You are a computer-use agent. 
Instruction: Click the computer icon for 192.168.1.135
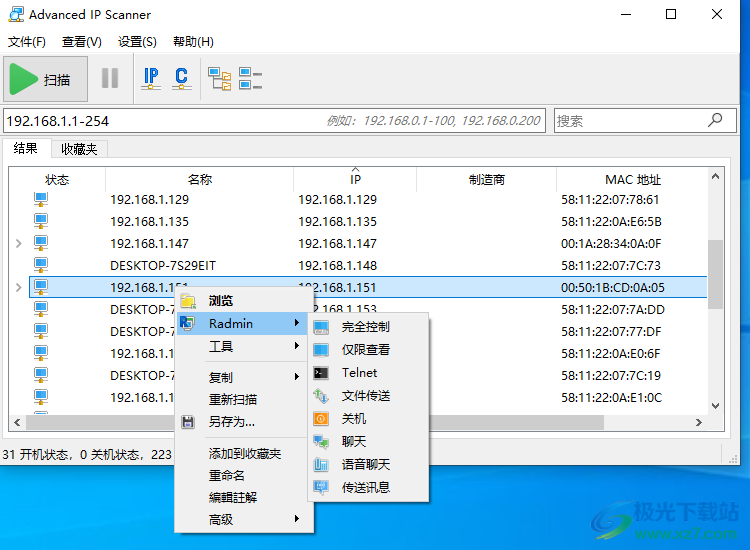point(41,221)
